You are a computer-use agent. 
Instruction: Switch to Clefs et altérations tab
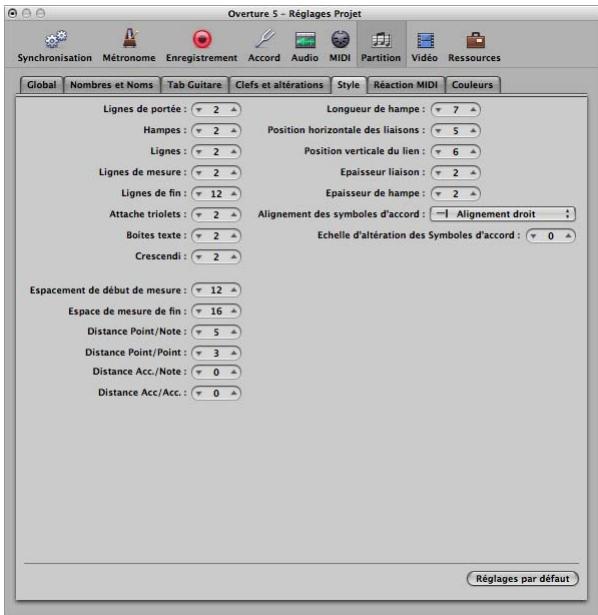click(x=279, y=85)
